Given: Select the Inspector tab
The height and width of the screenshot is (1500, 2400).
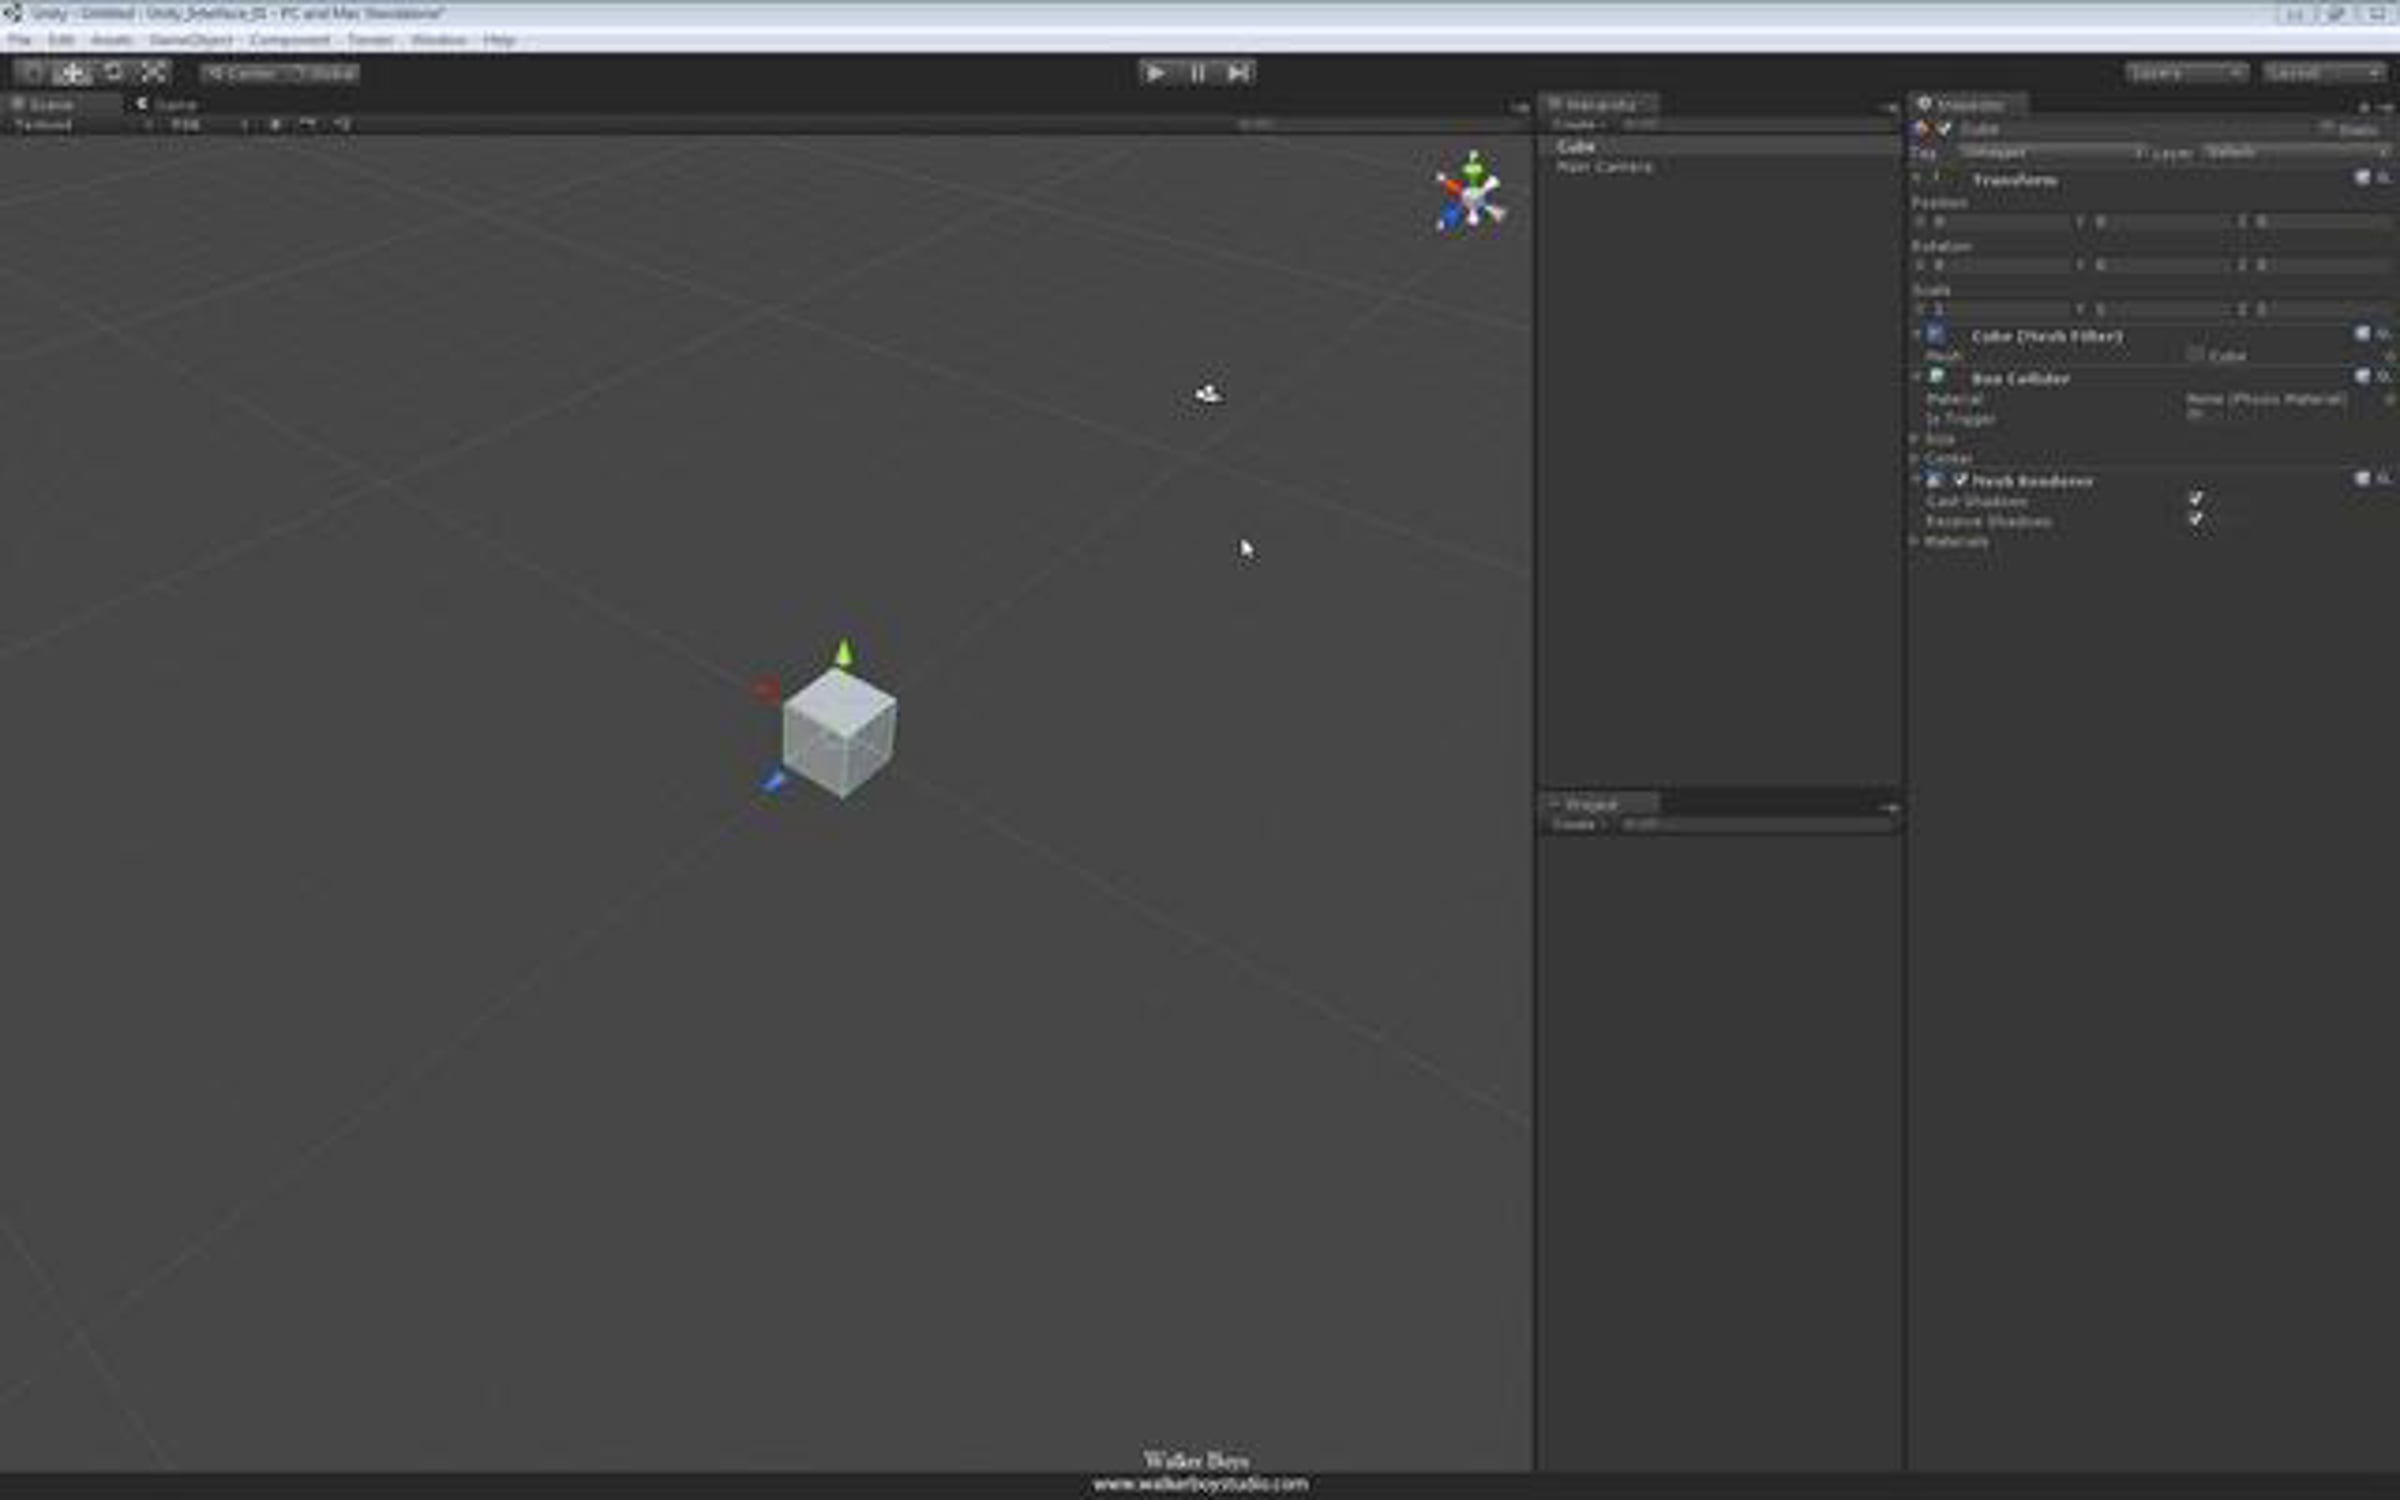Looking at the screenshot, I should coord(1968,104).
